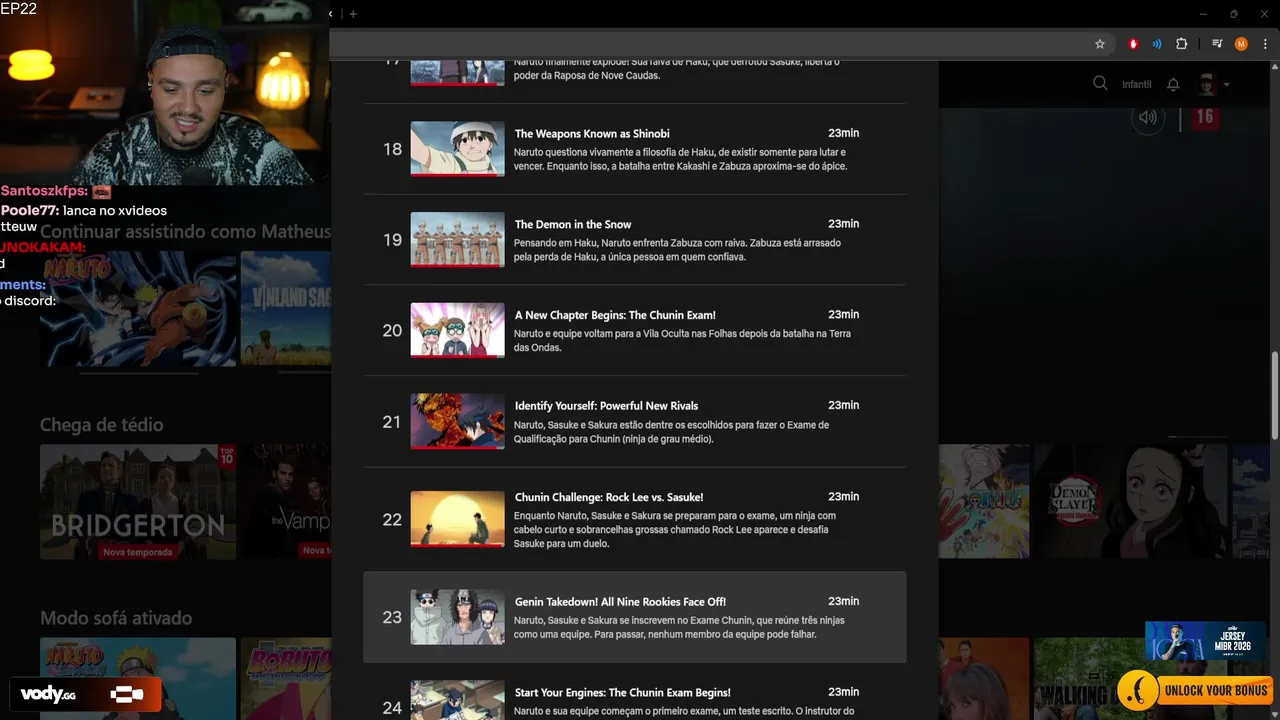The image size is (1280, 720).
Task: Select 'The Weapons Known as Shinobi' title
Action: point(592,134)
